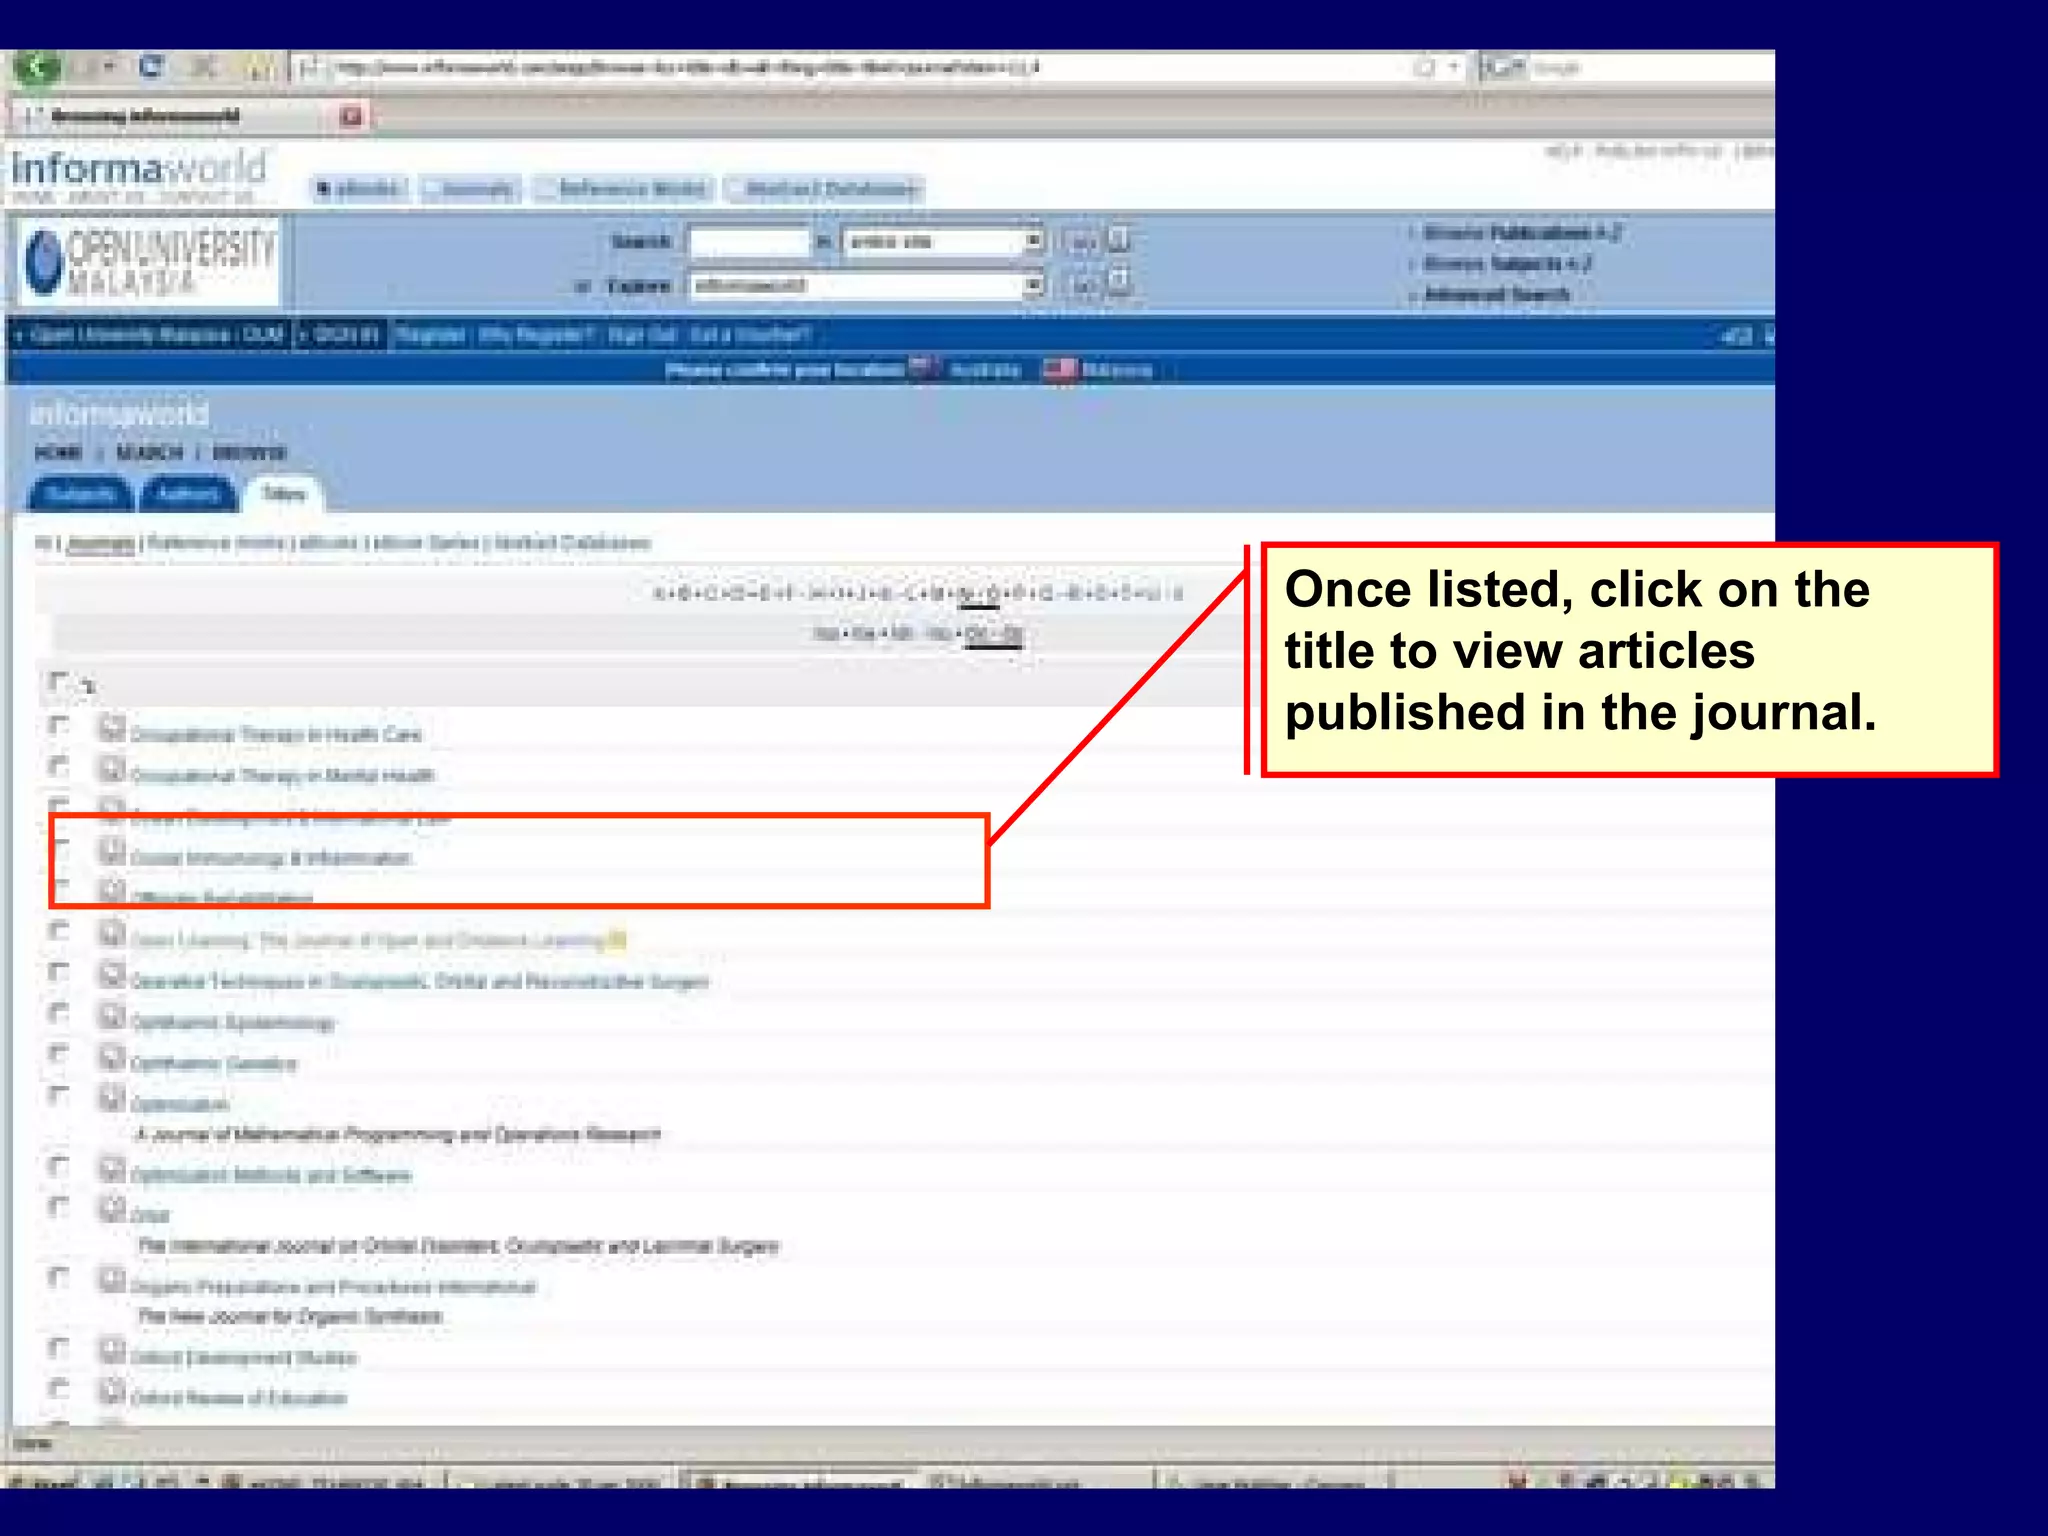The width and height of the screenshot is (2048, 1536).
Task: Tick checkbox for Optimization Methods and Software
Action: point(59,1166)
